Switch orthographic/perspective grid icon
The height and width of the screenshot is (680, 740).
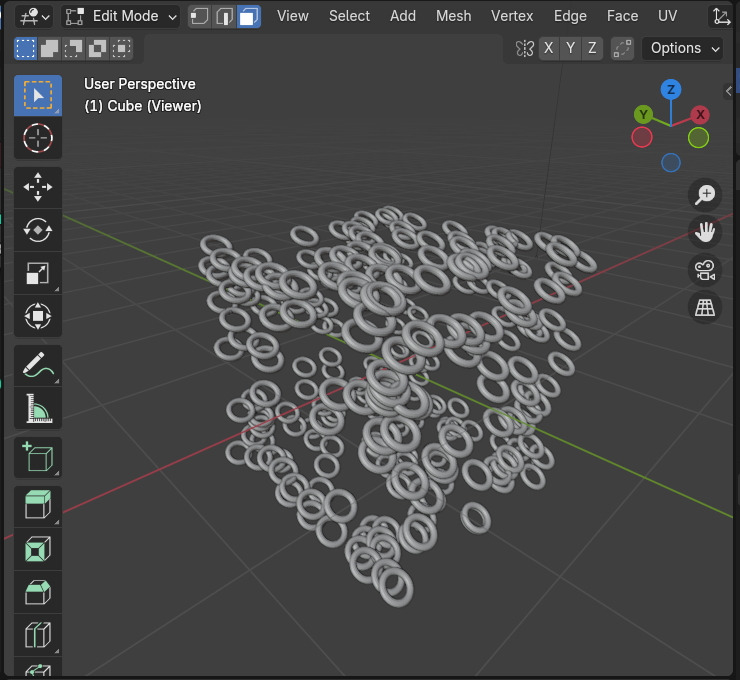click(705, 308)
